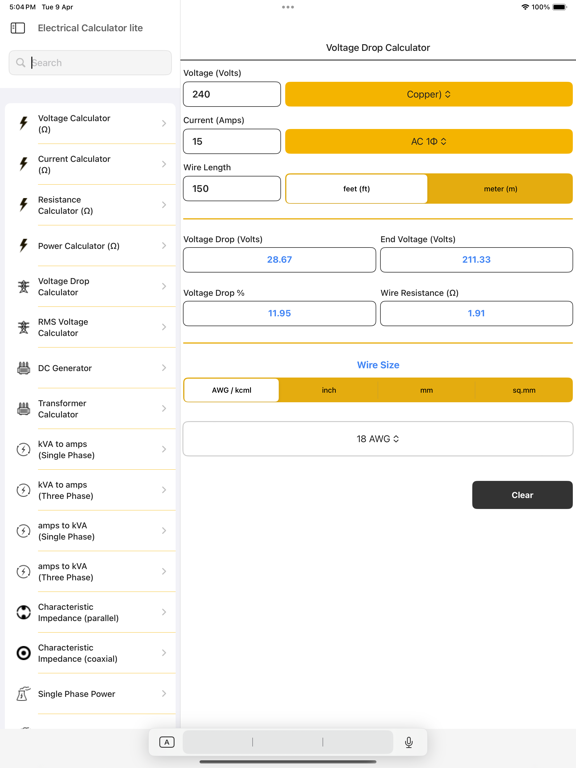
Task: Select mm wire size unit
Action: [426, 390]
